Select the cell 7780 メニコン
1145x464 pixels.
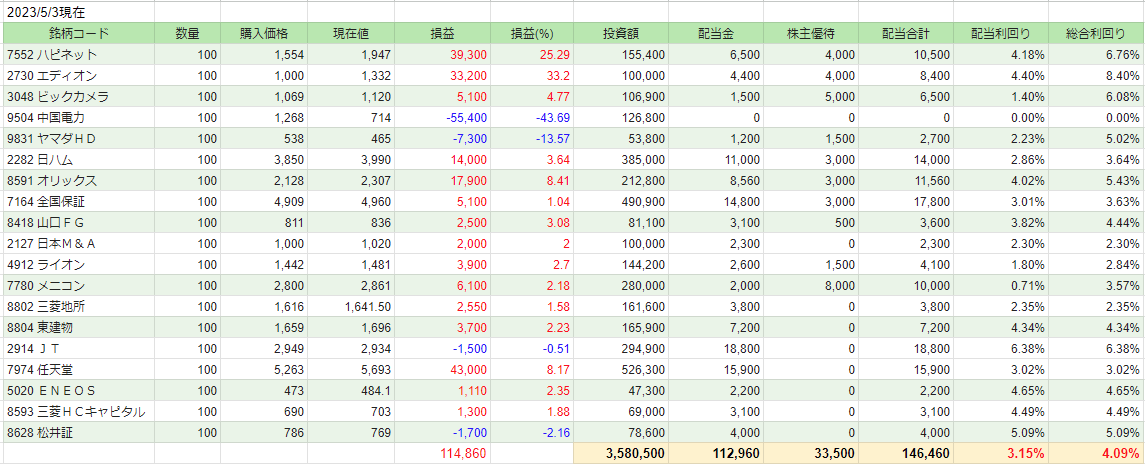point(78,285)
